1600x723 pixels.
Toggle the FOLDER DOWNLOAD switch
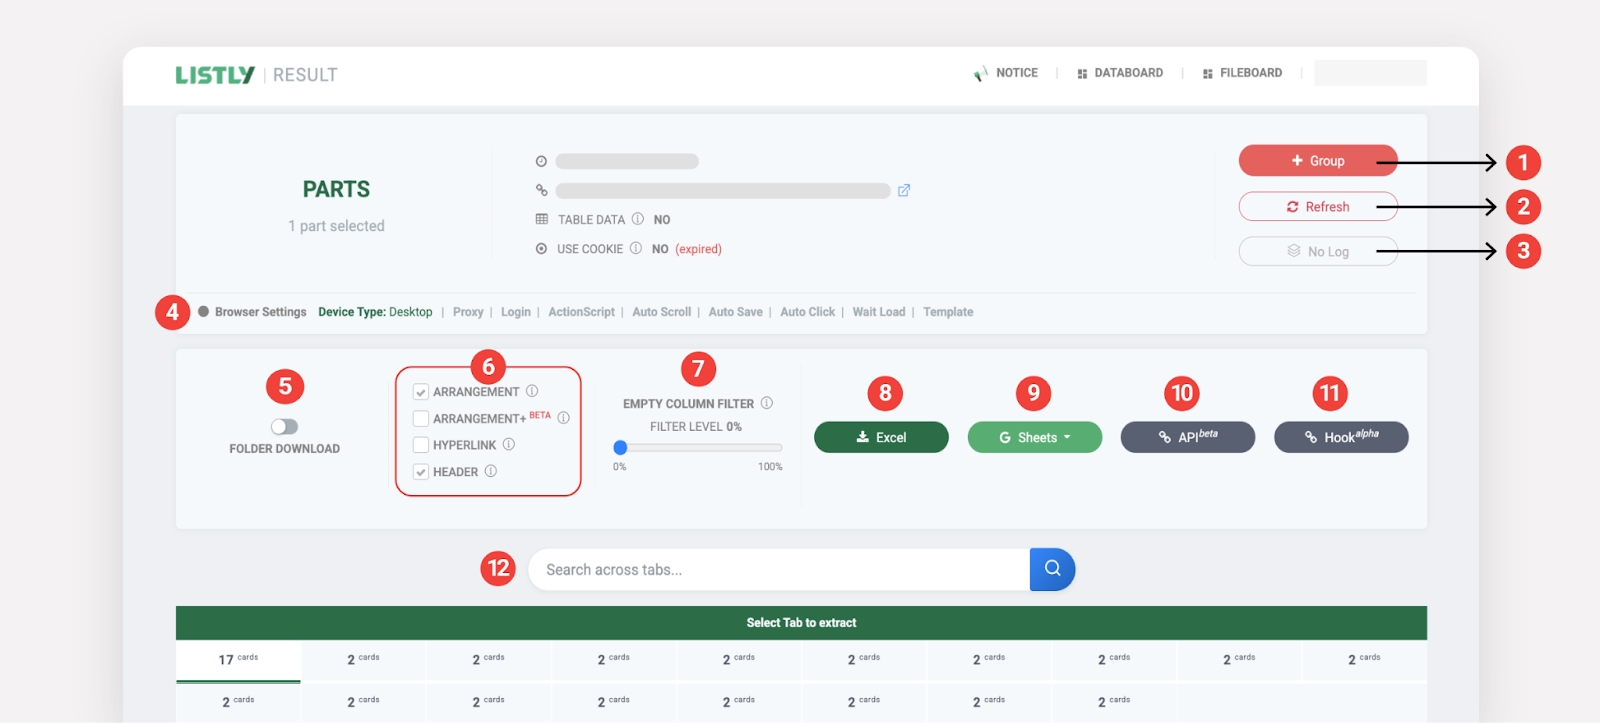(284, 427)
